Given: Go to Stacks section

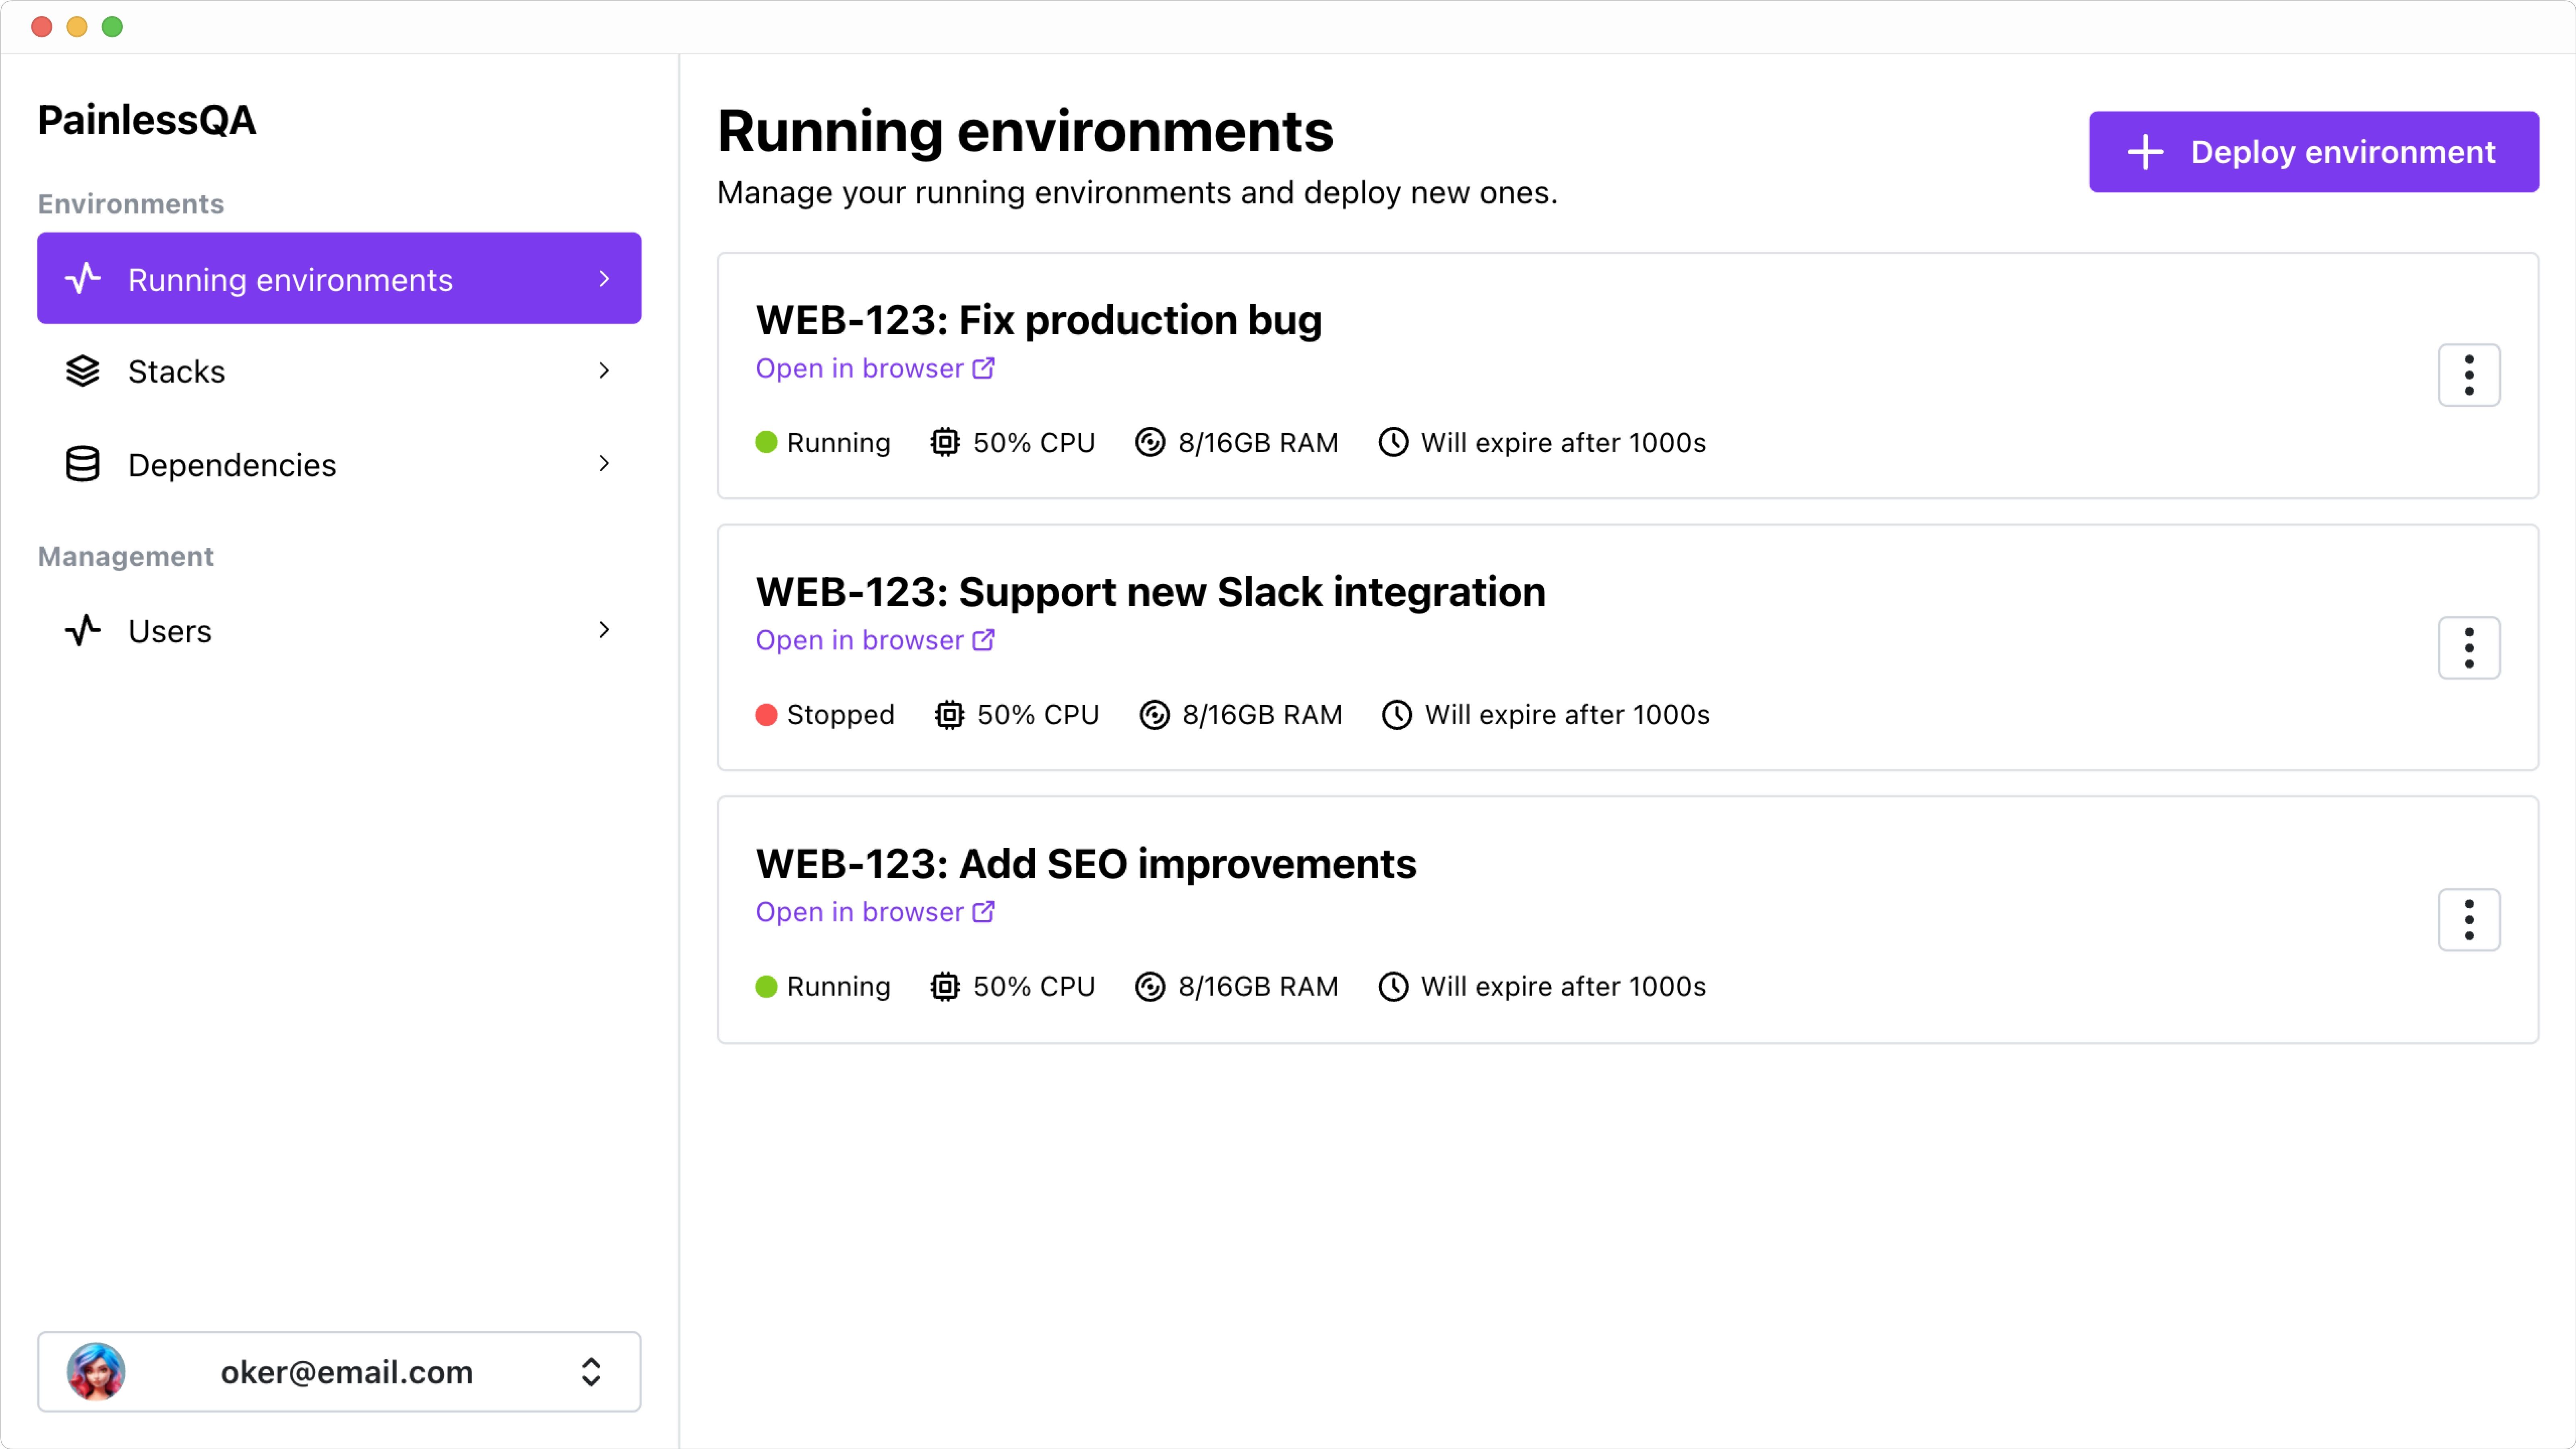Looking at the screenshot, I should (339, 371).
